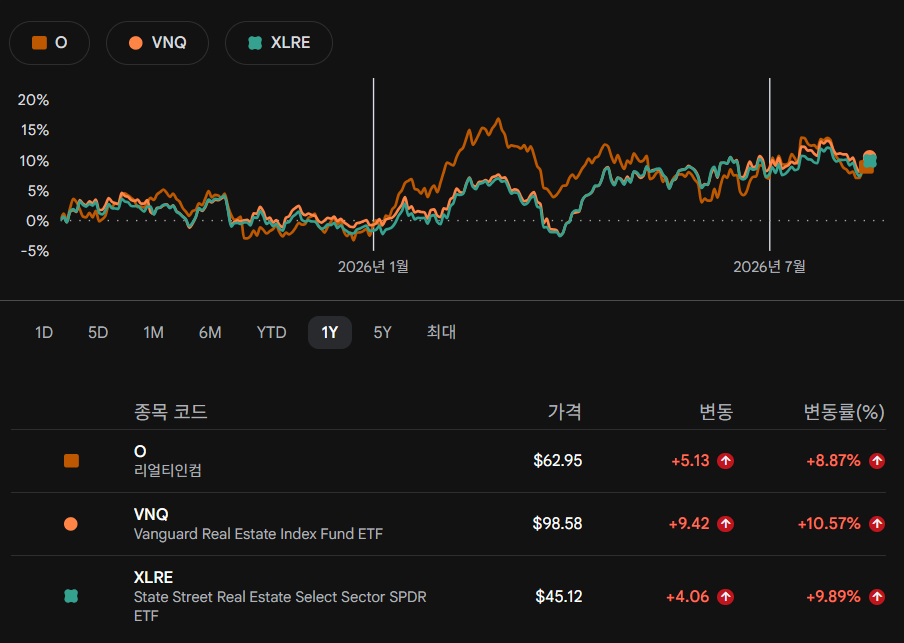
Task: Click the $98.58 price cell
Action: [558, 524]
